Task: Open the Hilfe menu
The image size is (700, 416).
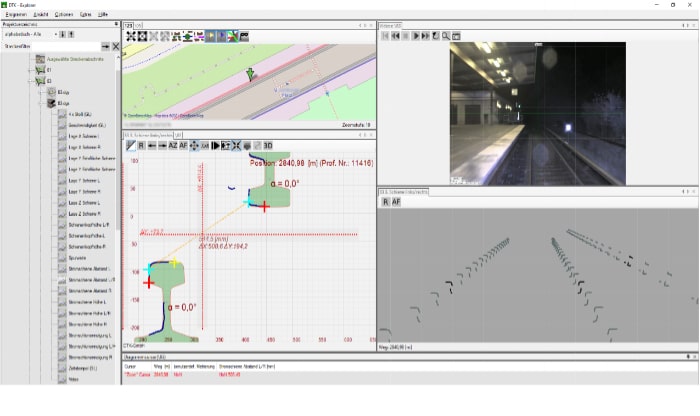Action: click(x=102, y=14)
